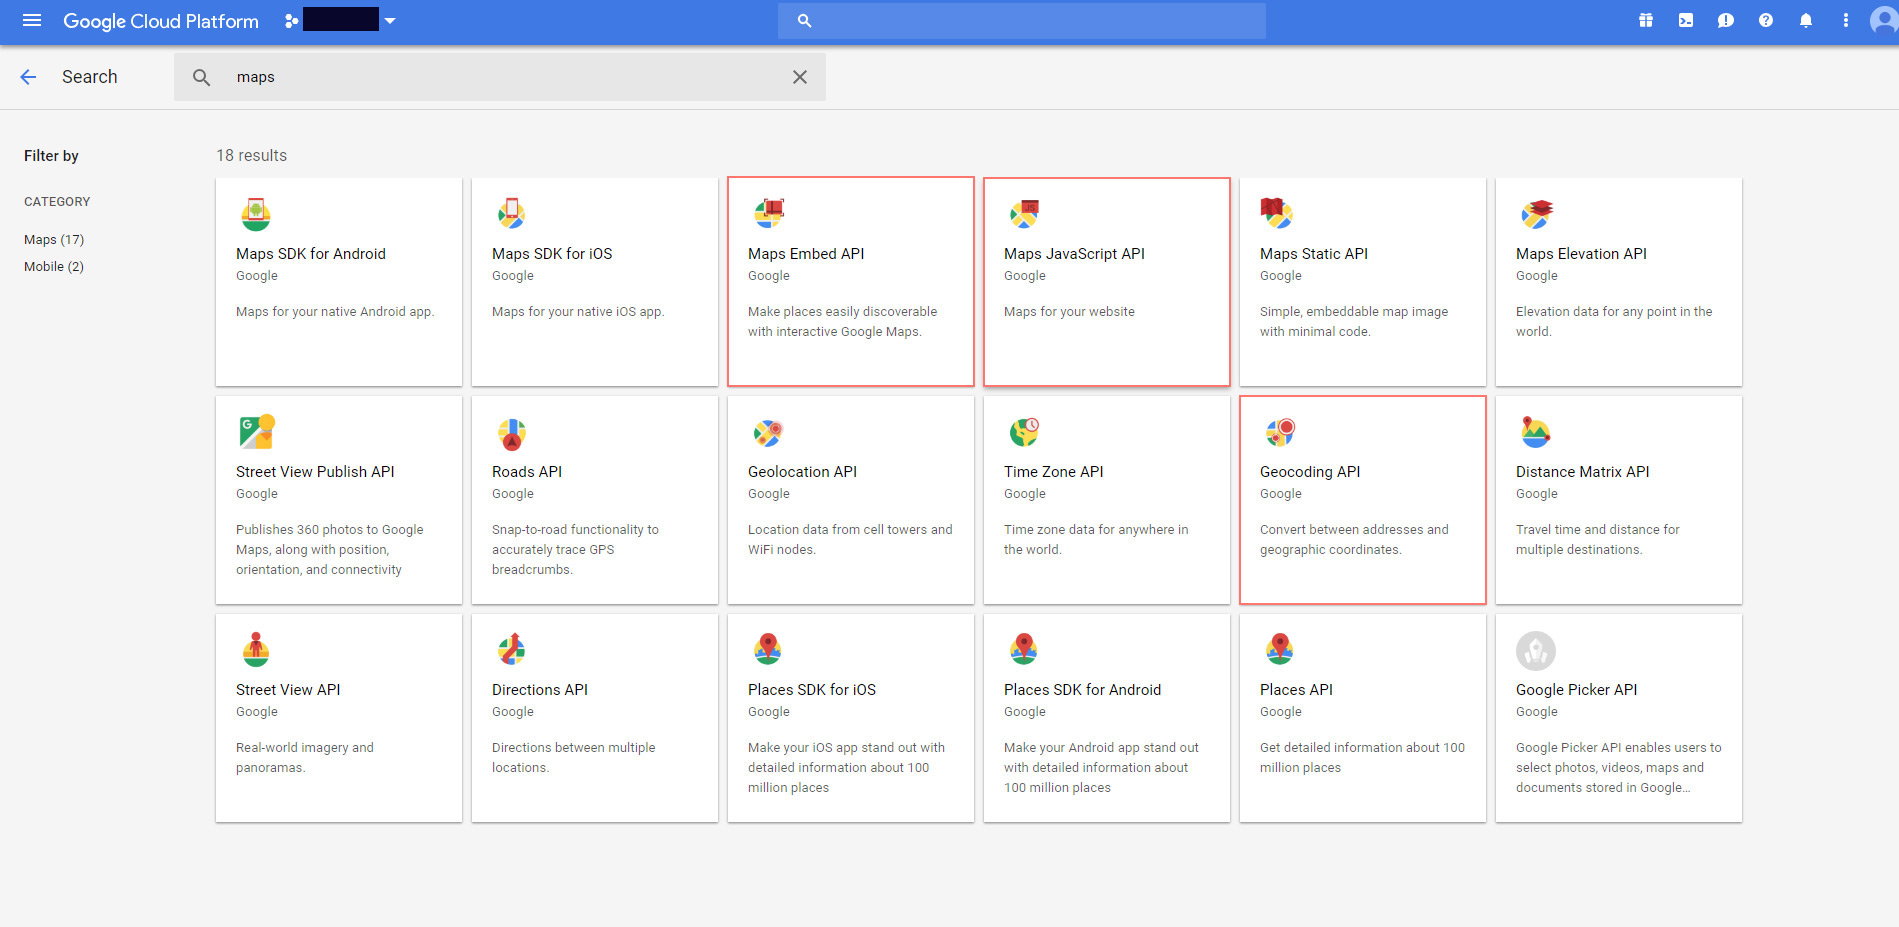Filter by Maps (17) category
The height and width of the screenshot is (927, 1899).
pyautogui.click(x=54, y=240)
